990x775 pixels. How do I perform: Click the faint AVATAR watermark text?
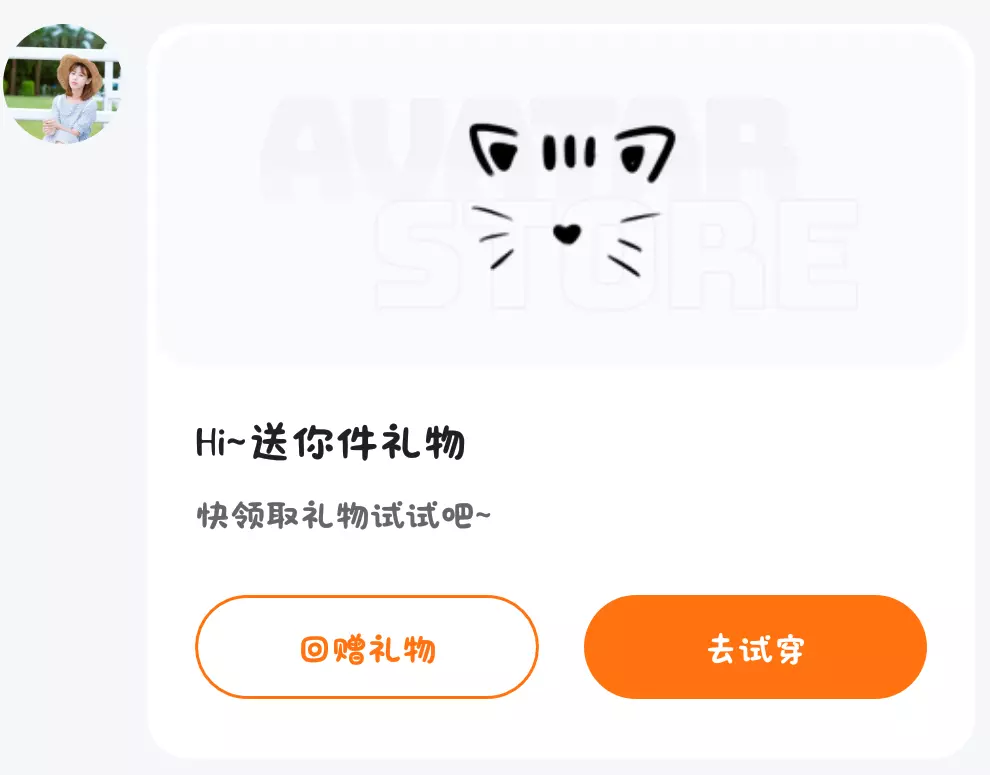527,148
